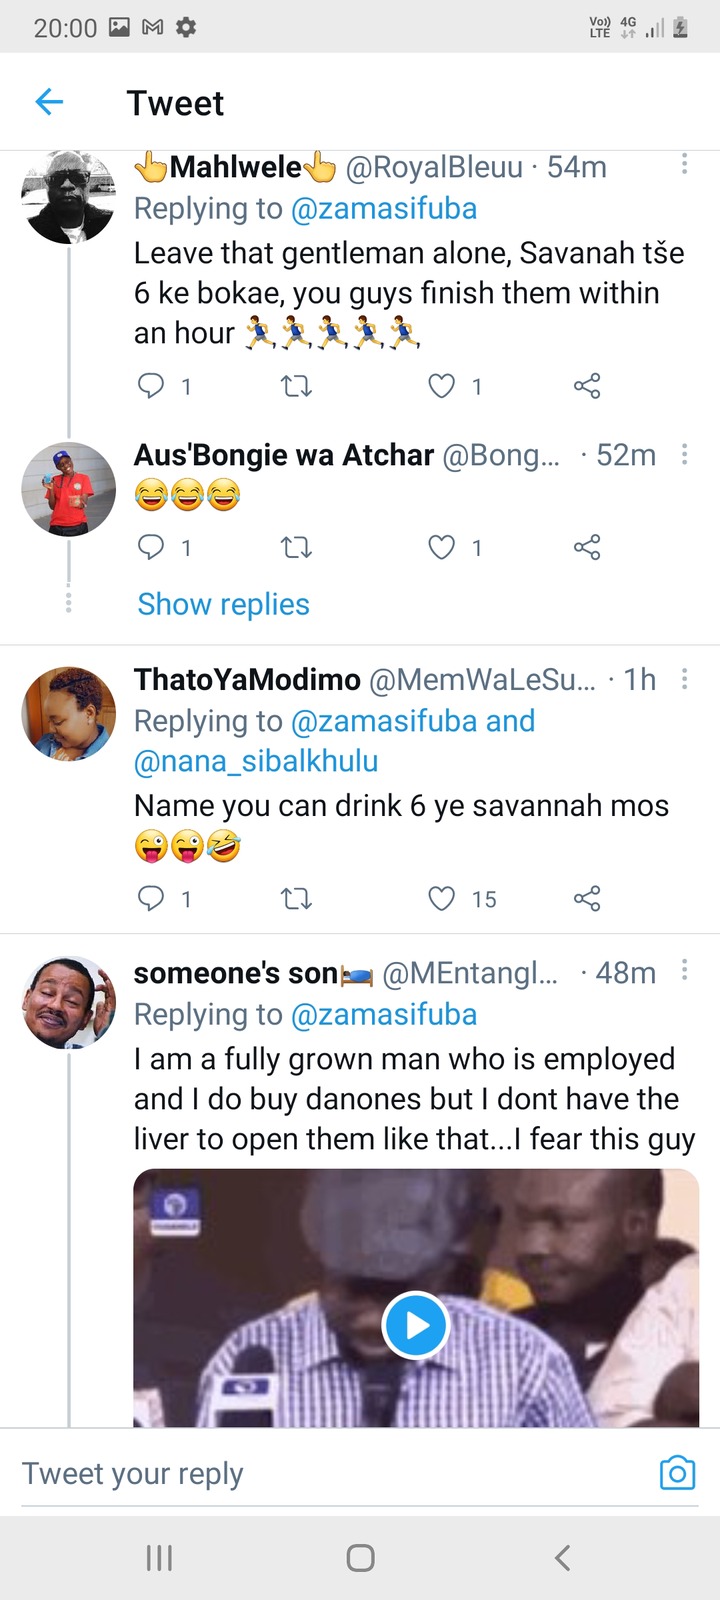Retweet Mahlwele's tweet
720x1600 pixels.
pos(296,386)
